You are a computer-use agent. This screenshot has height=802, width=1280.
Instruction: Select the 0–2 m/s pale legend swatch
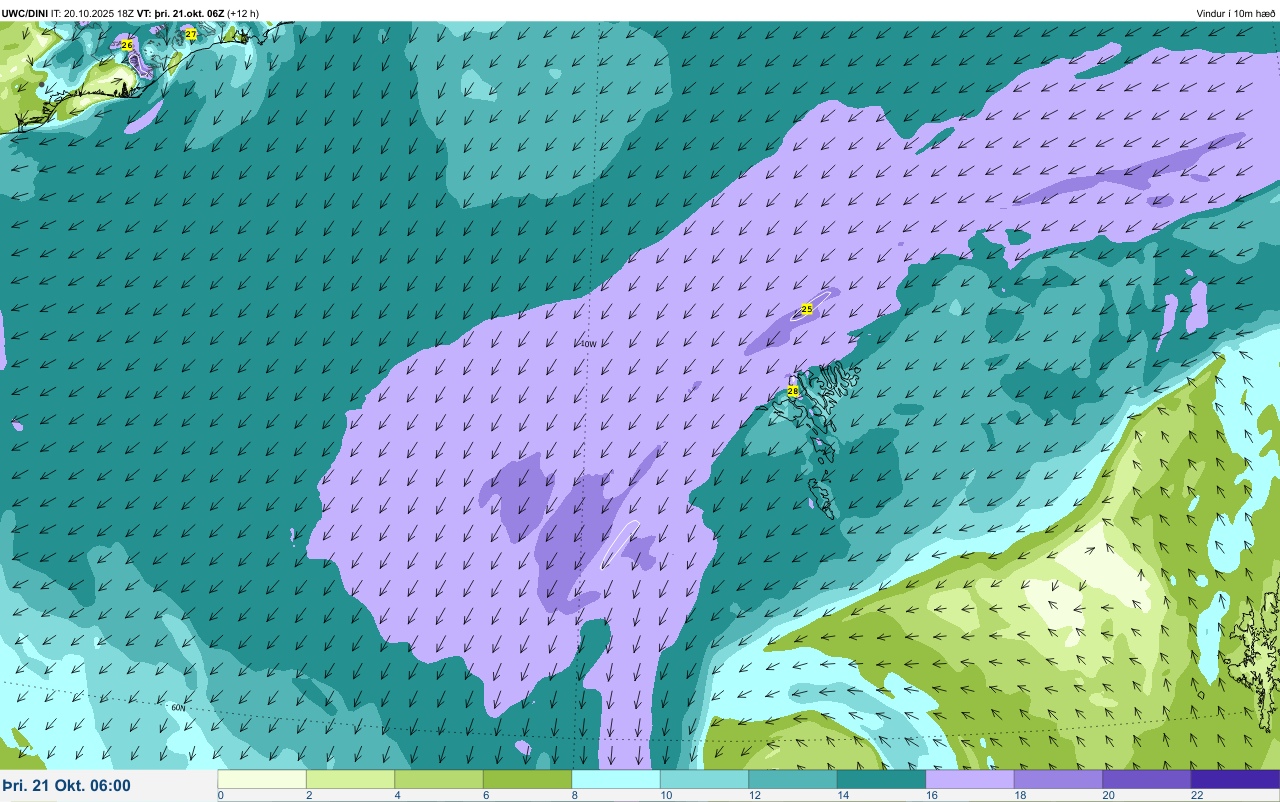pyautogui.click(x=262, y=779)
